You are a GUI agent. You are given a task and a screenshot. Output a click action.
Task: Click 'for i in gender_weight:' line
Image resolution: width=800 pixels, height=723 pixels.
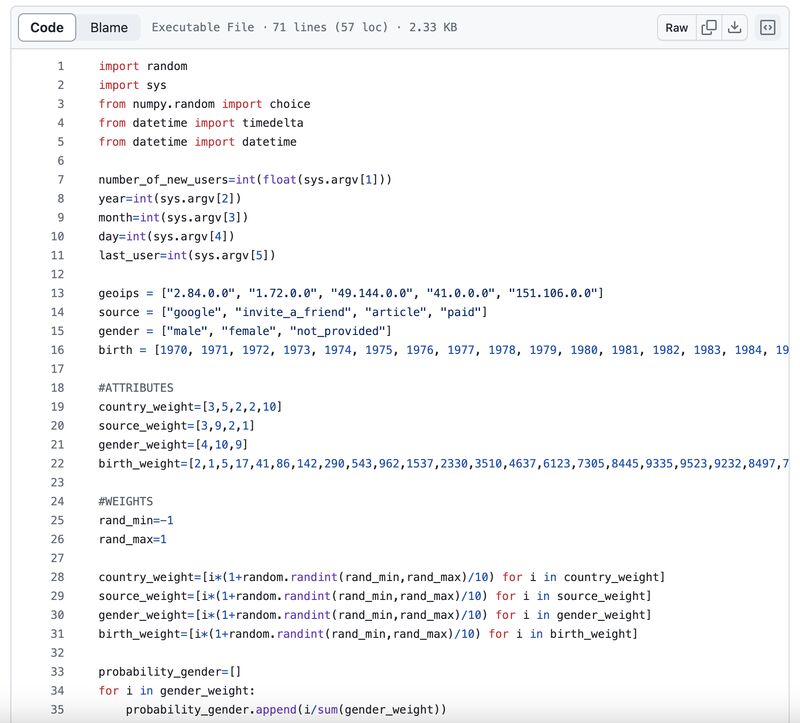[x=177, y=691]
